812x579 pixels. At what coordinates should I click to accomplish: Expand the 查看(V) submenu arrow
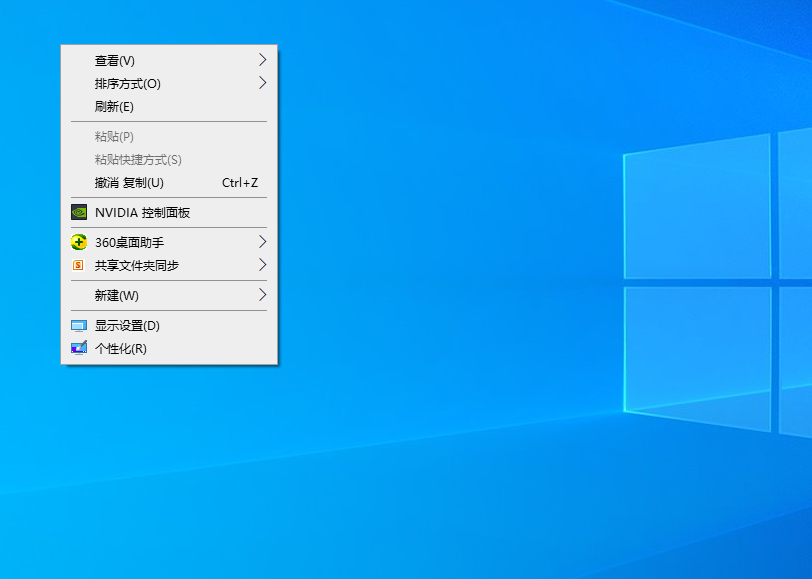click(262, 60)
